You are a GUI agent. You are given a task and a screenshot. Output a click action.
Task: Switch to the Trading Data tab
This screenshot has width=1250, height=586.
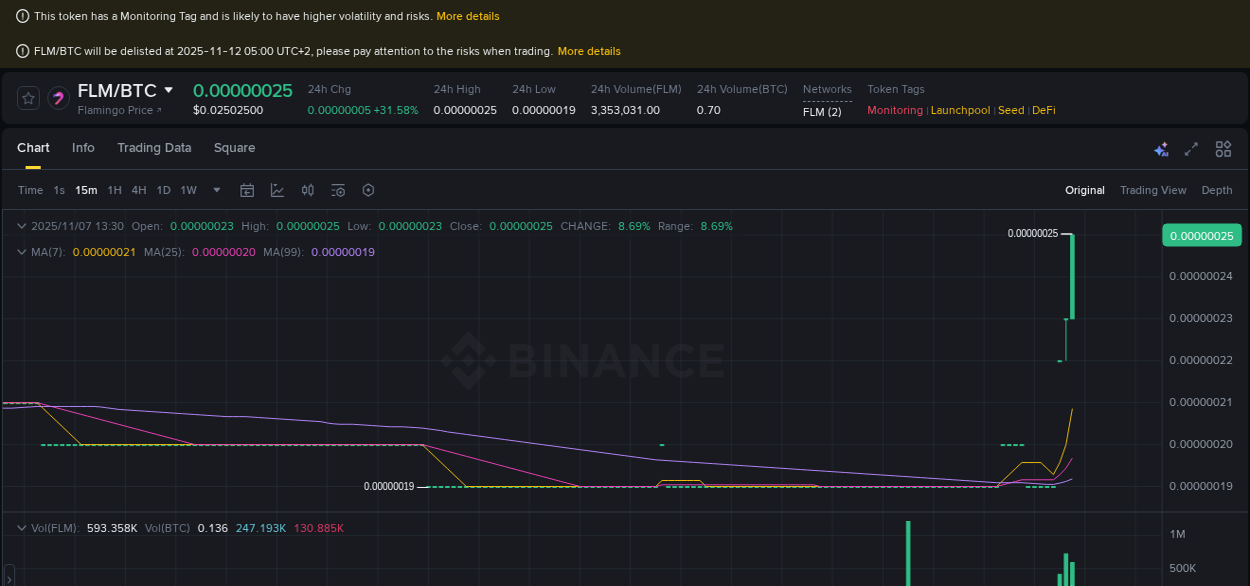(x=154, y=148)
